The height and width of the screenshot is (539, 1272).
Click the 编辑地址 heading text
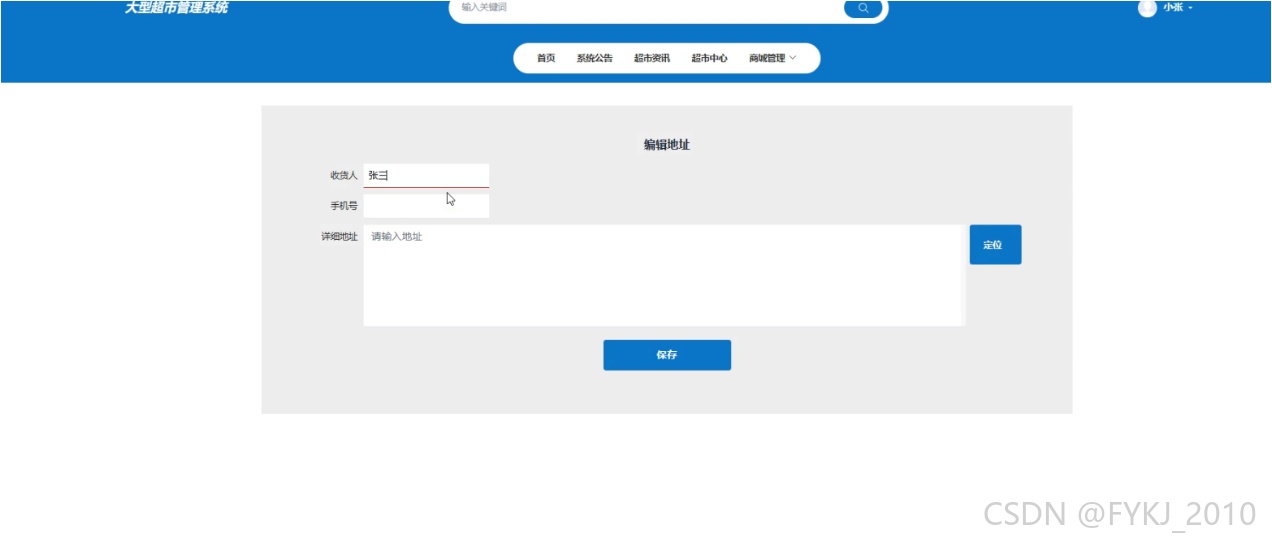[x=667, y=145]
